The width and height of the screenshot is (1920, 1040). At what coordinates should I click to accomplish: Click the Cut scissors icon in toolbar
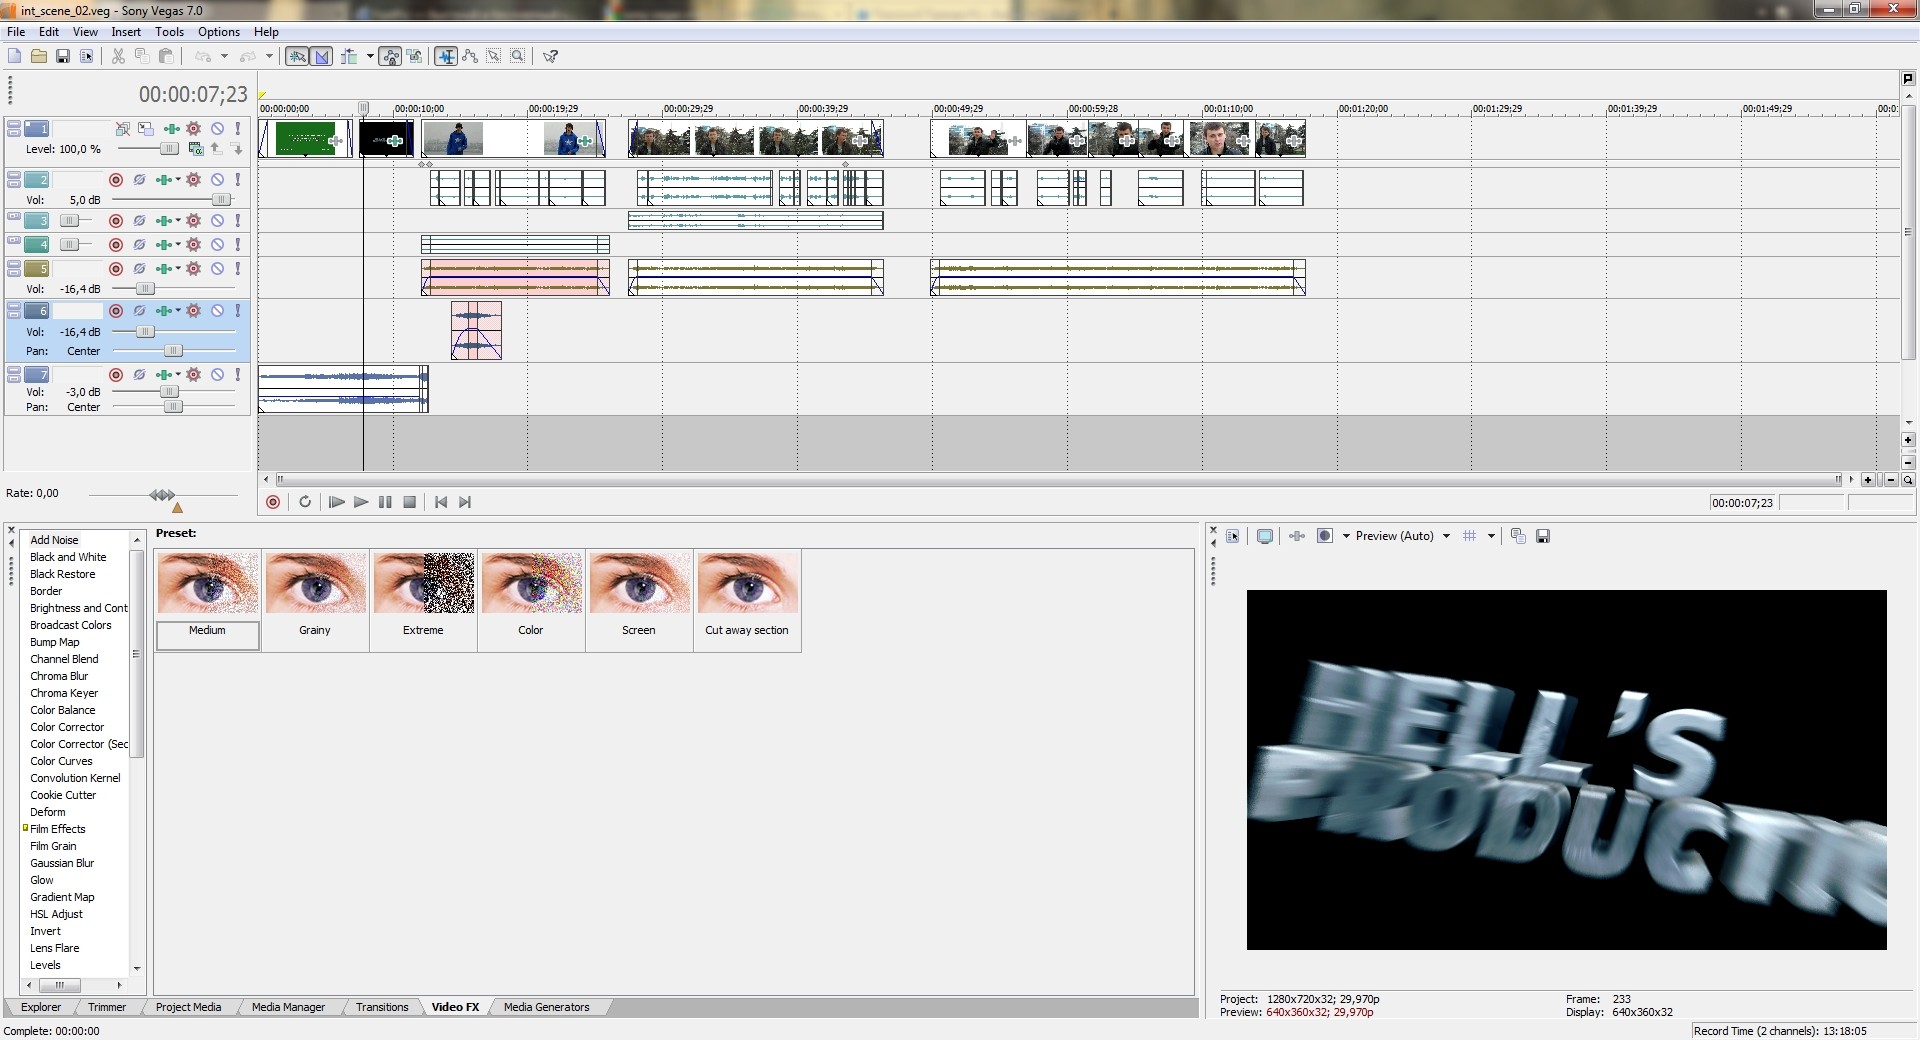[118, 56]
